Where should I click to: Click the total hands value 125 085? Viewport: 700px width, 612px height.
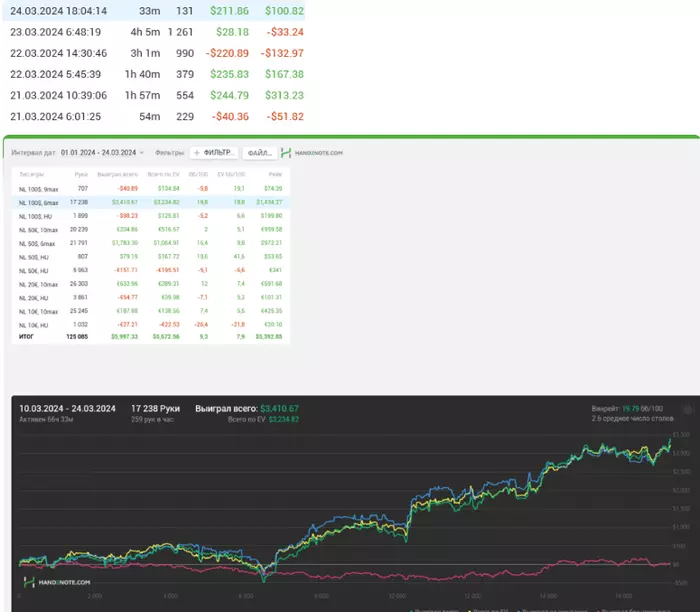77,337
